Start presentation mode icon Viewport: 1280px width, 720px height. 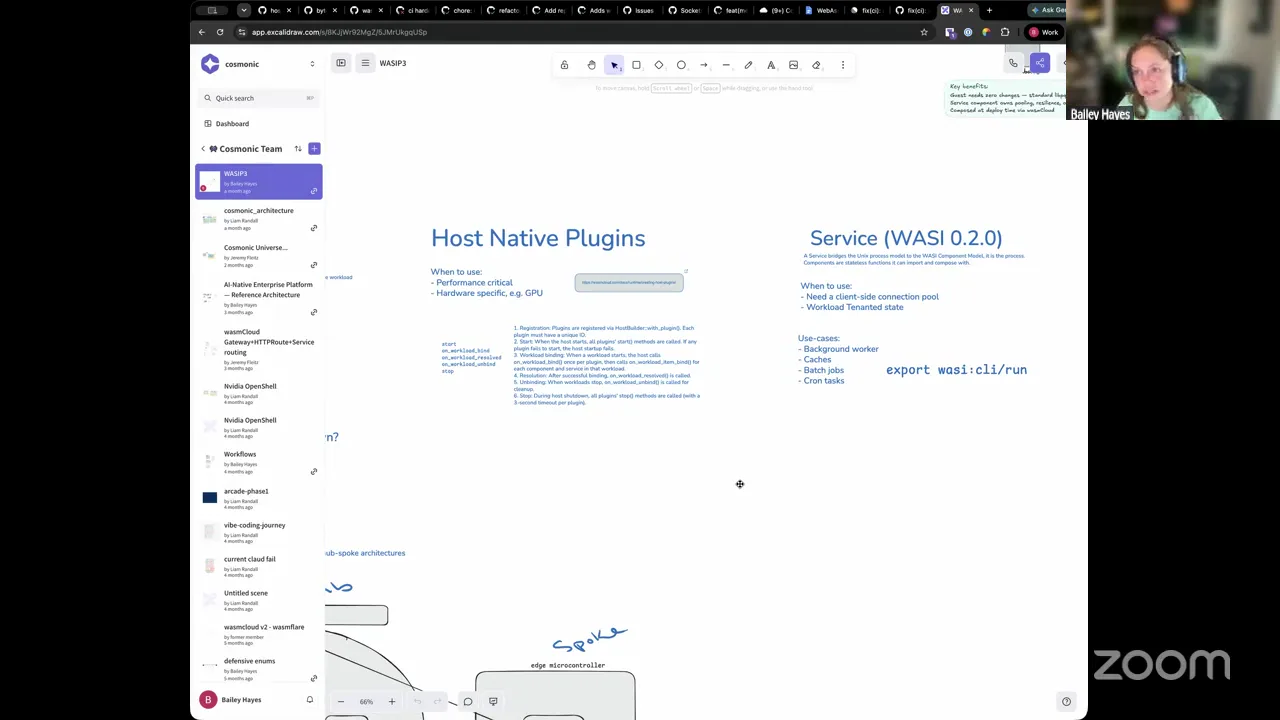pos(493,702)
